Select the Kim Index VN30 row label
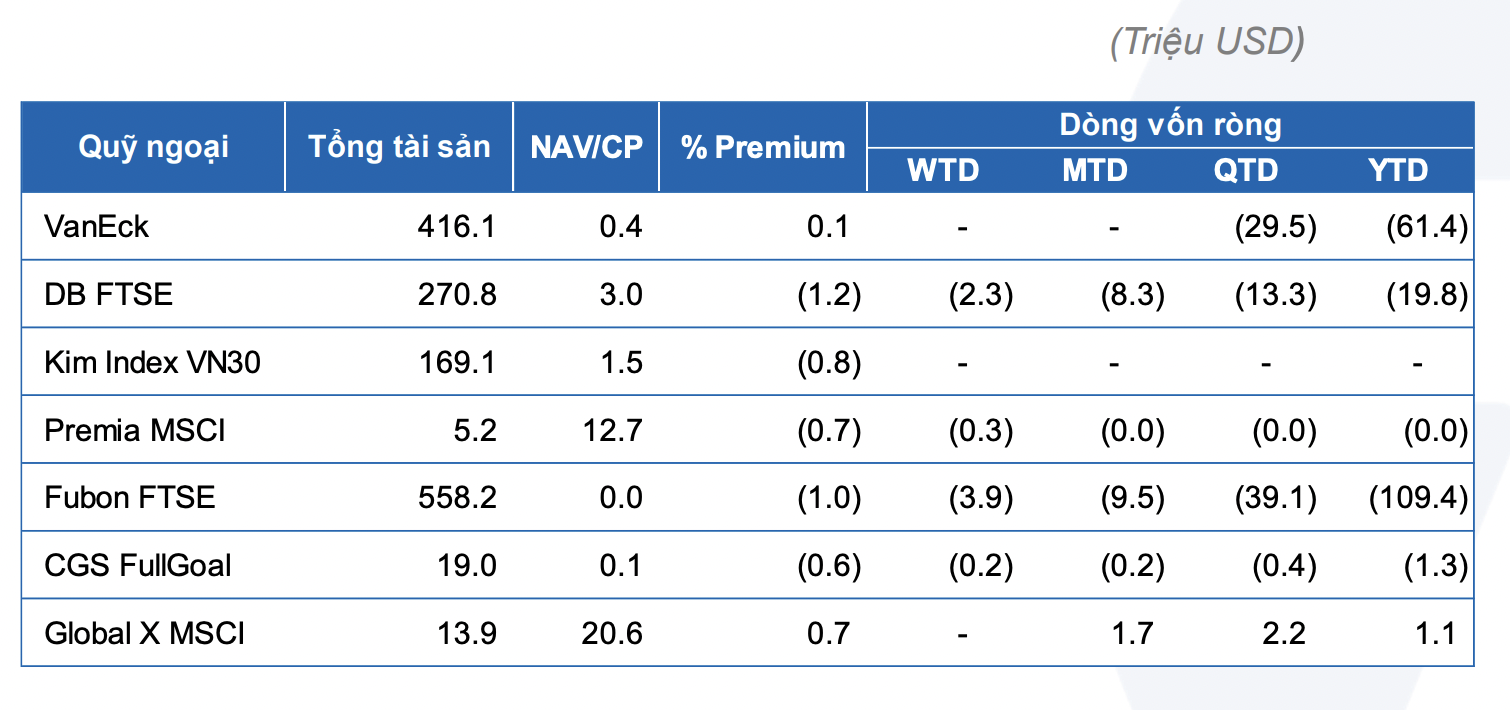Screen dimensions: 1510x710 point(152,362)
